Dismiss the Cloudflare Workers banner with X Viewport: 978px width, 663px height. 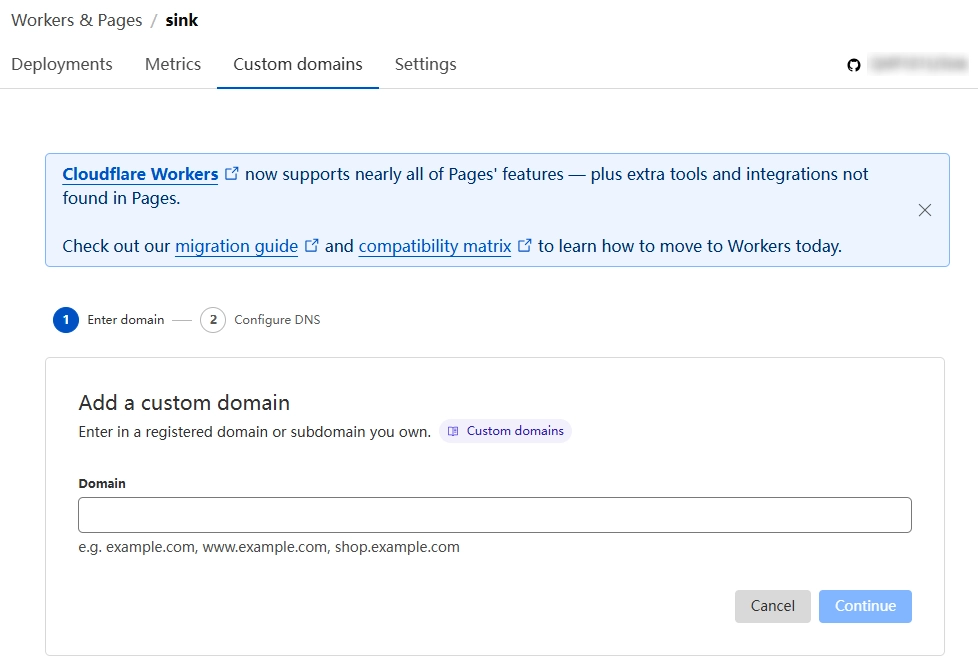click(x=925, y=210)
